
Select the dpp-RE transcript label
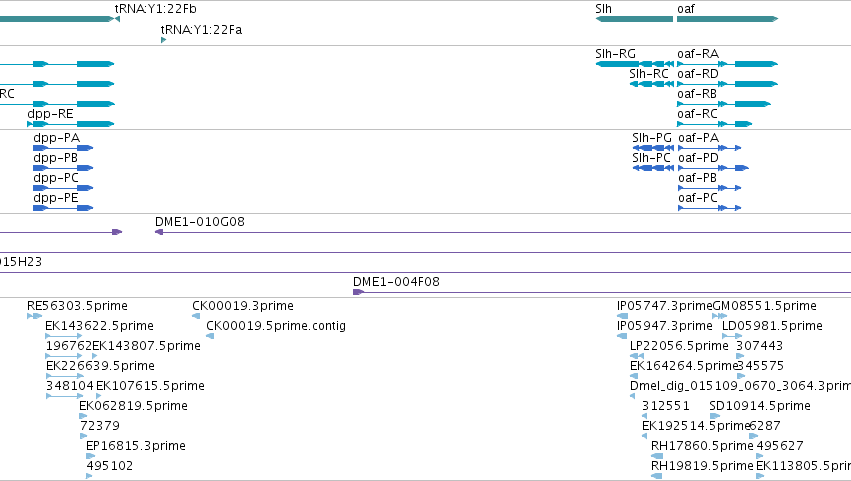coord(50,114)
